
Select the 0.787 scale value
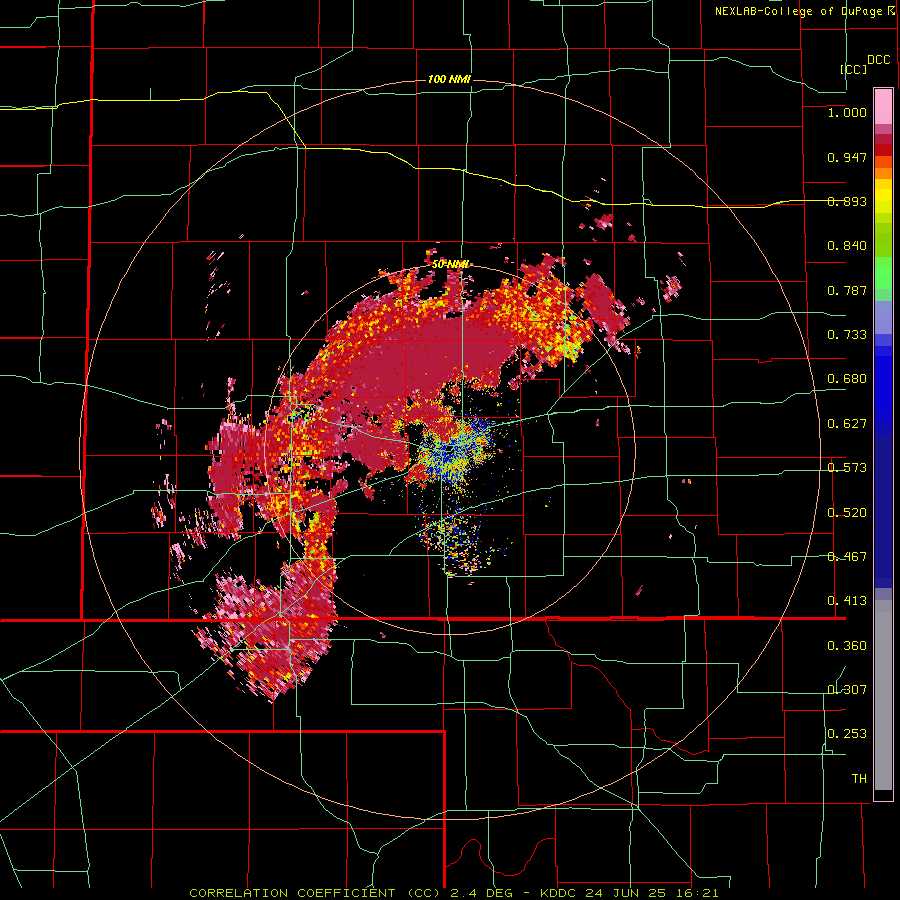(847, 290)
